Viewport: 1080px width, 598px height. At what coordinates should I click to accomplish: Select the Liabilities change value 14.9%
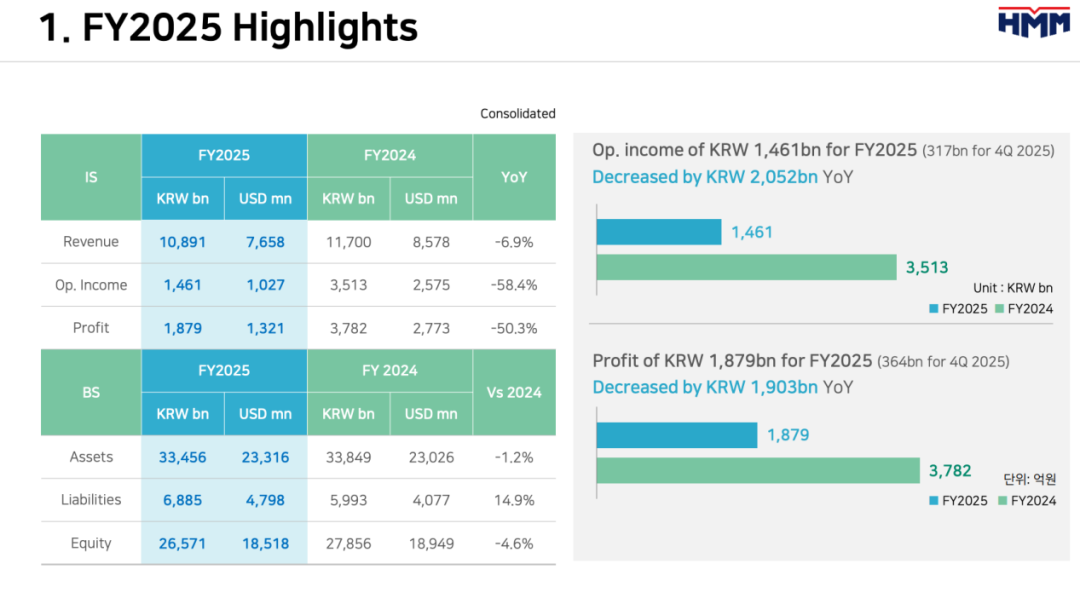point(514,500)
